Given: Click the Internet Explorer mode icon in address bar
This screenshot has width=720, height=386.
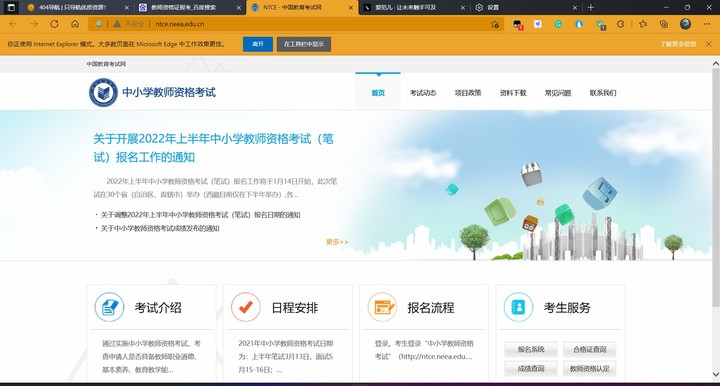Looking at the screenshot, I should [99, 24].
